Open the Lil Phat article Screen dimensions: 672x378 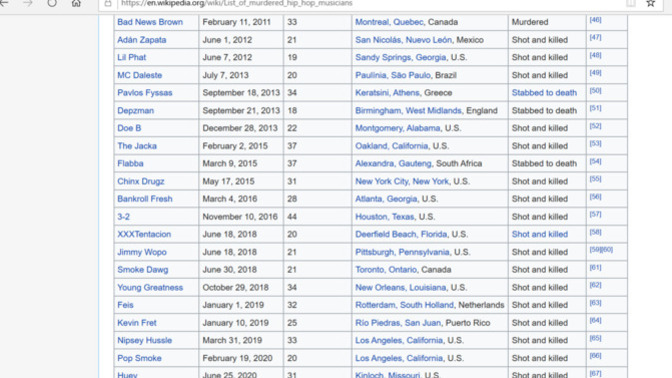[x=132, y=57]
